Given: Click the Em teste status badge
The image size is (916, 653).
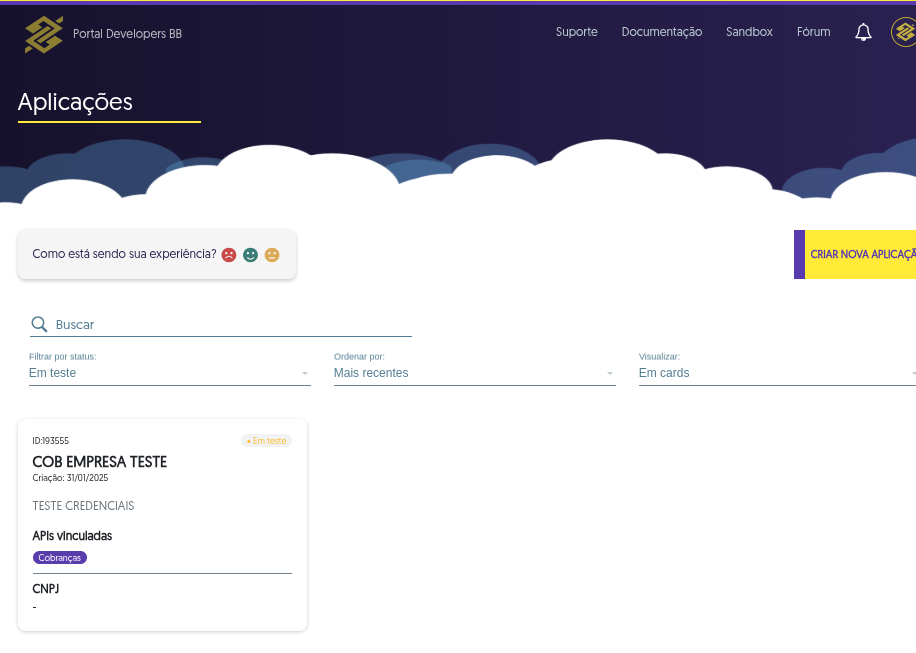Looking at the screenshot, I should click(266, 441).
